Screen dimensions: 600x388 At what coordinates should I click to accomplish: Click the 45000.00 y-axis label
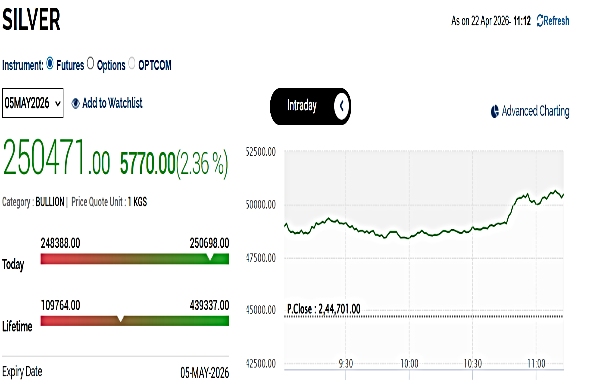pos(261,310)
